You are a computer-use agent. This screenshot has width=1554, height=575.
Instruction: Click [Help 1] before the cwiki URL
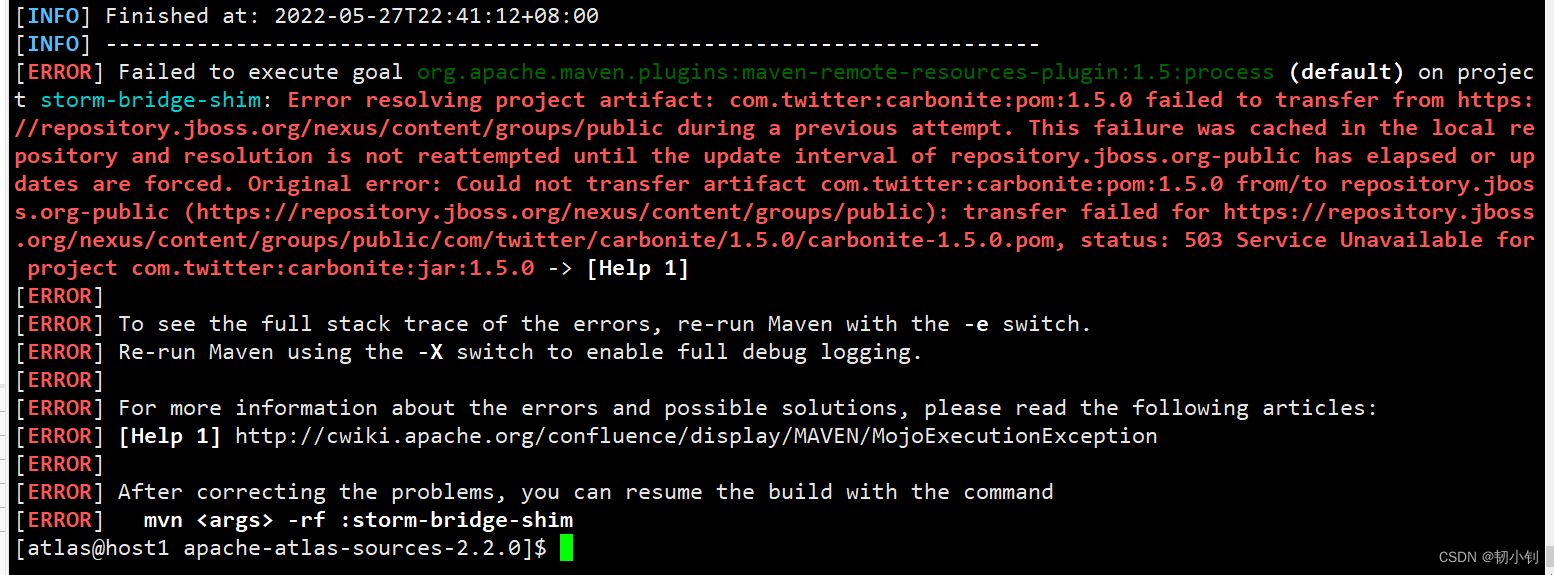169,436
